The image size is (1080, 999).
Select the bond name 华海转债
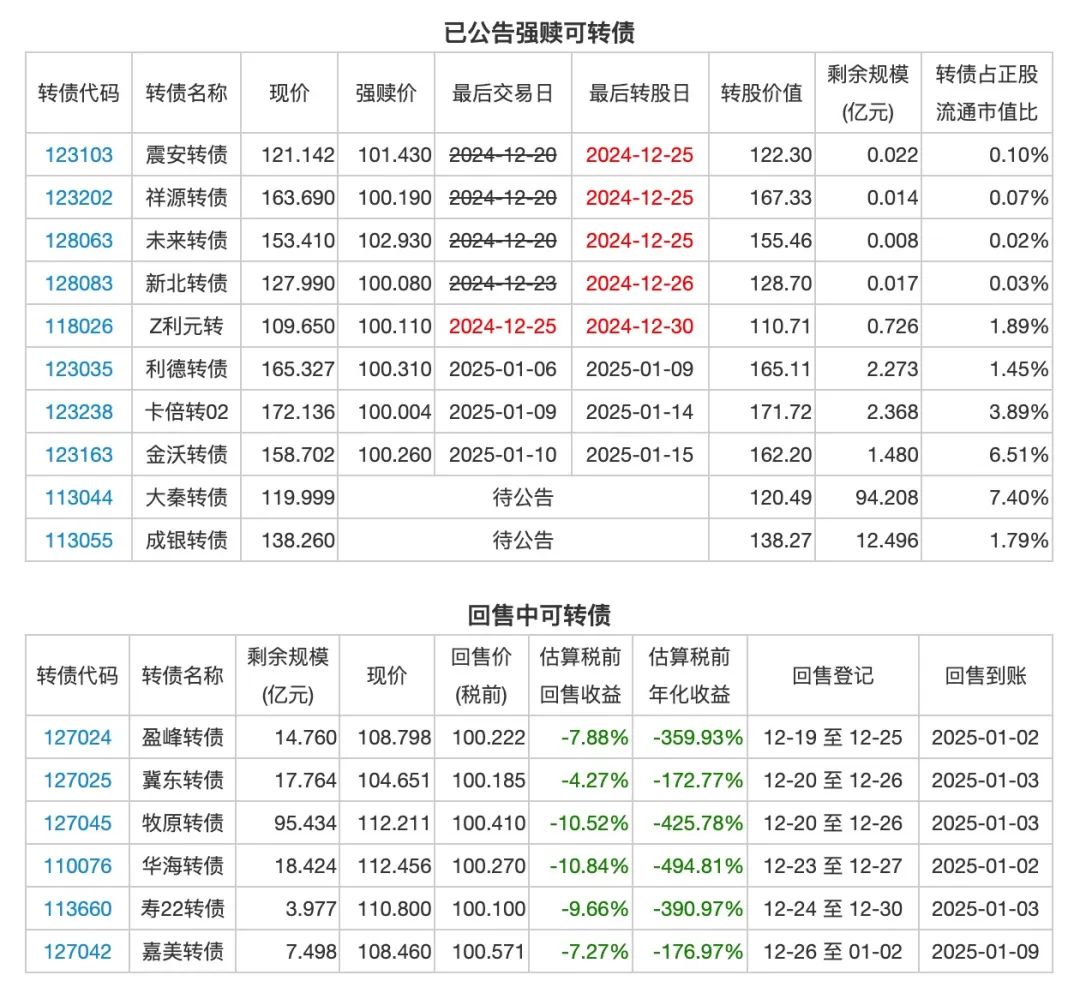(183, 866)
